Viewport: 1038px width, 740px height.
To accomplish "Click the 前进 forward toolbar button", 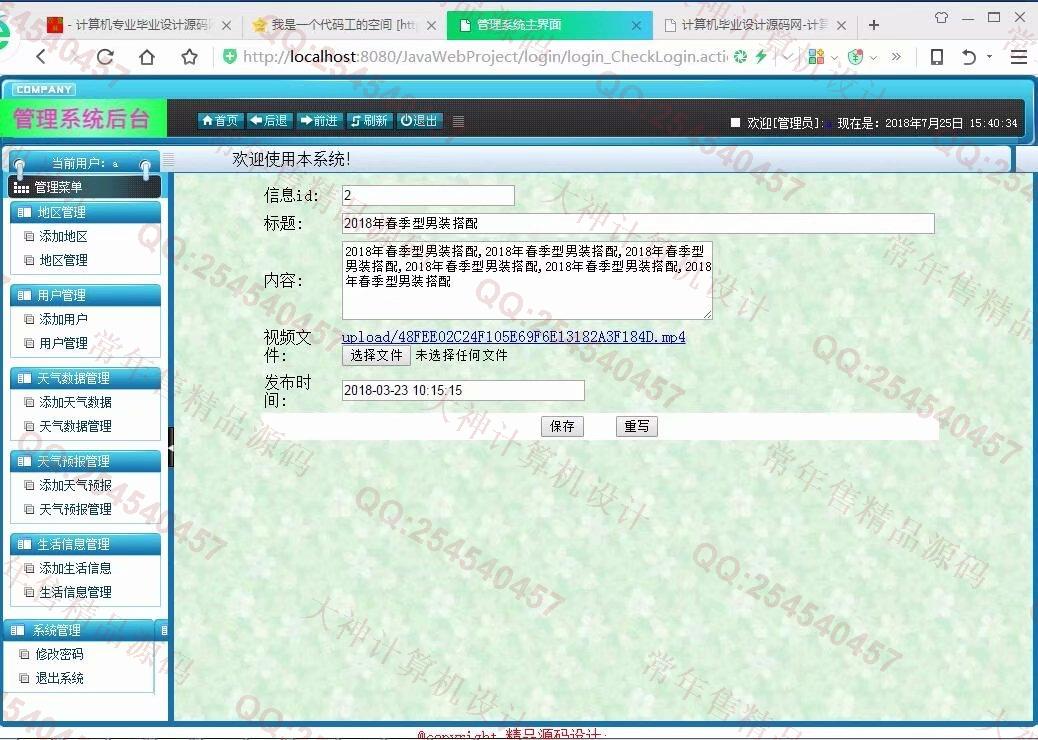I will (318, 120).
